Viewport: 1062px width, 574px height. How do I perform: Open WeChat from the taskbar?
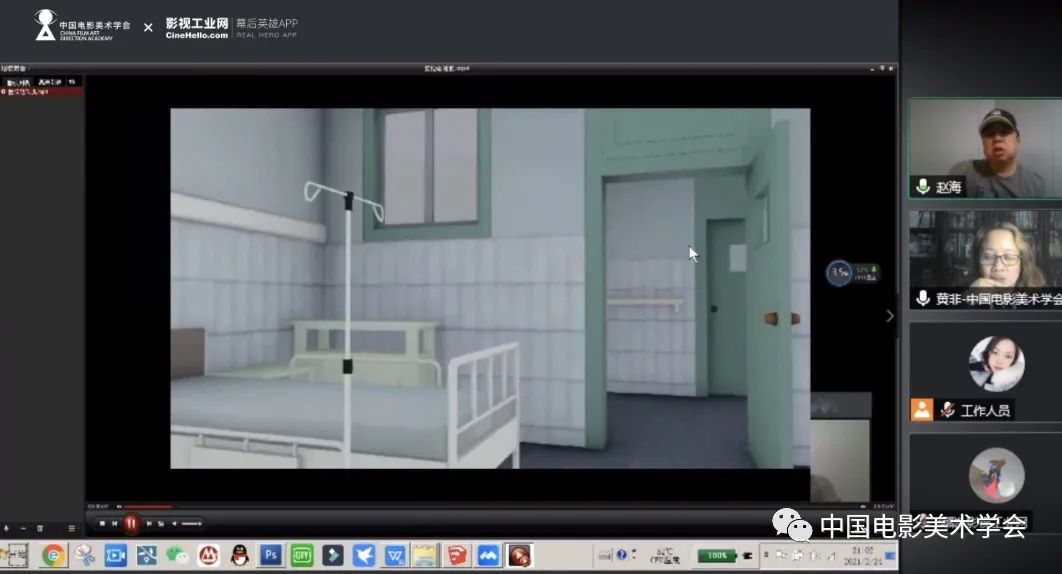(177, 555)
